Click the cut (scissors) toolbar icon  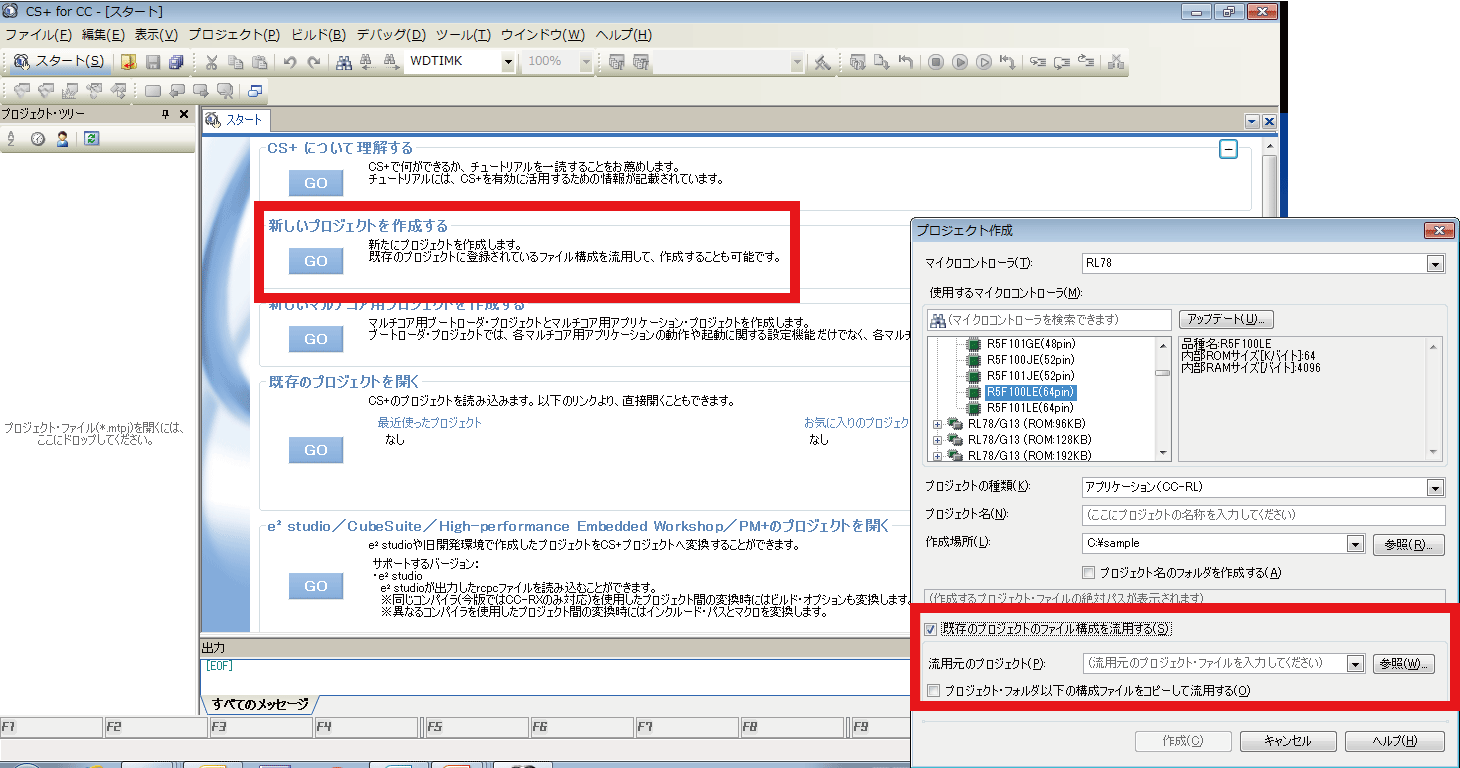pyautogui.click(x=211, y=62)
